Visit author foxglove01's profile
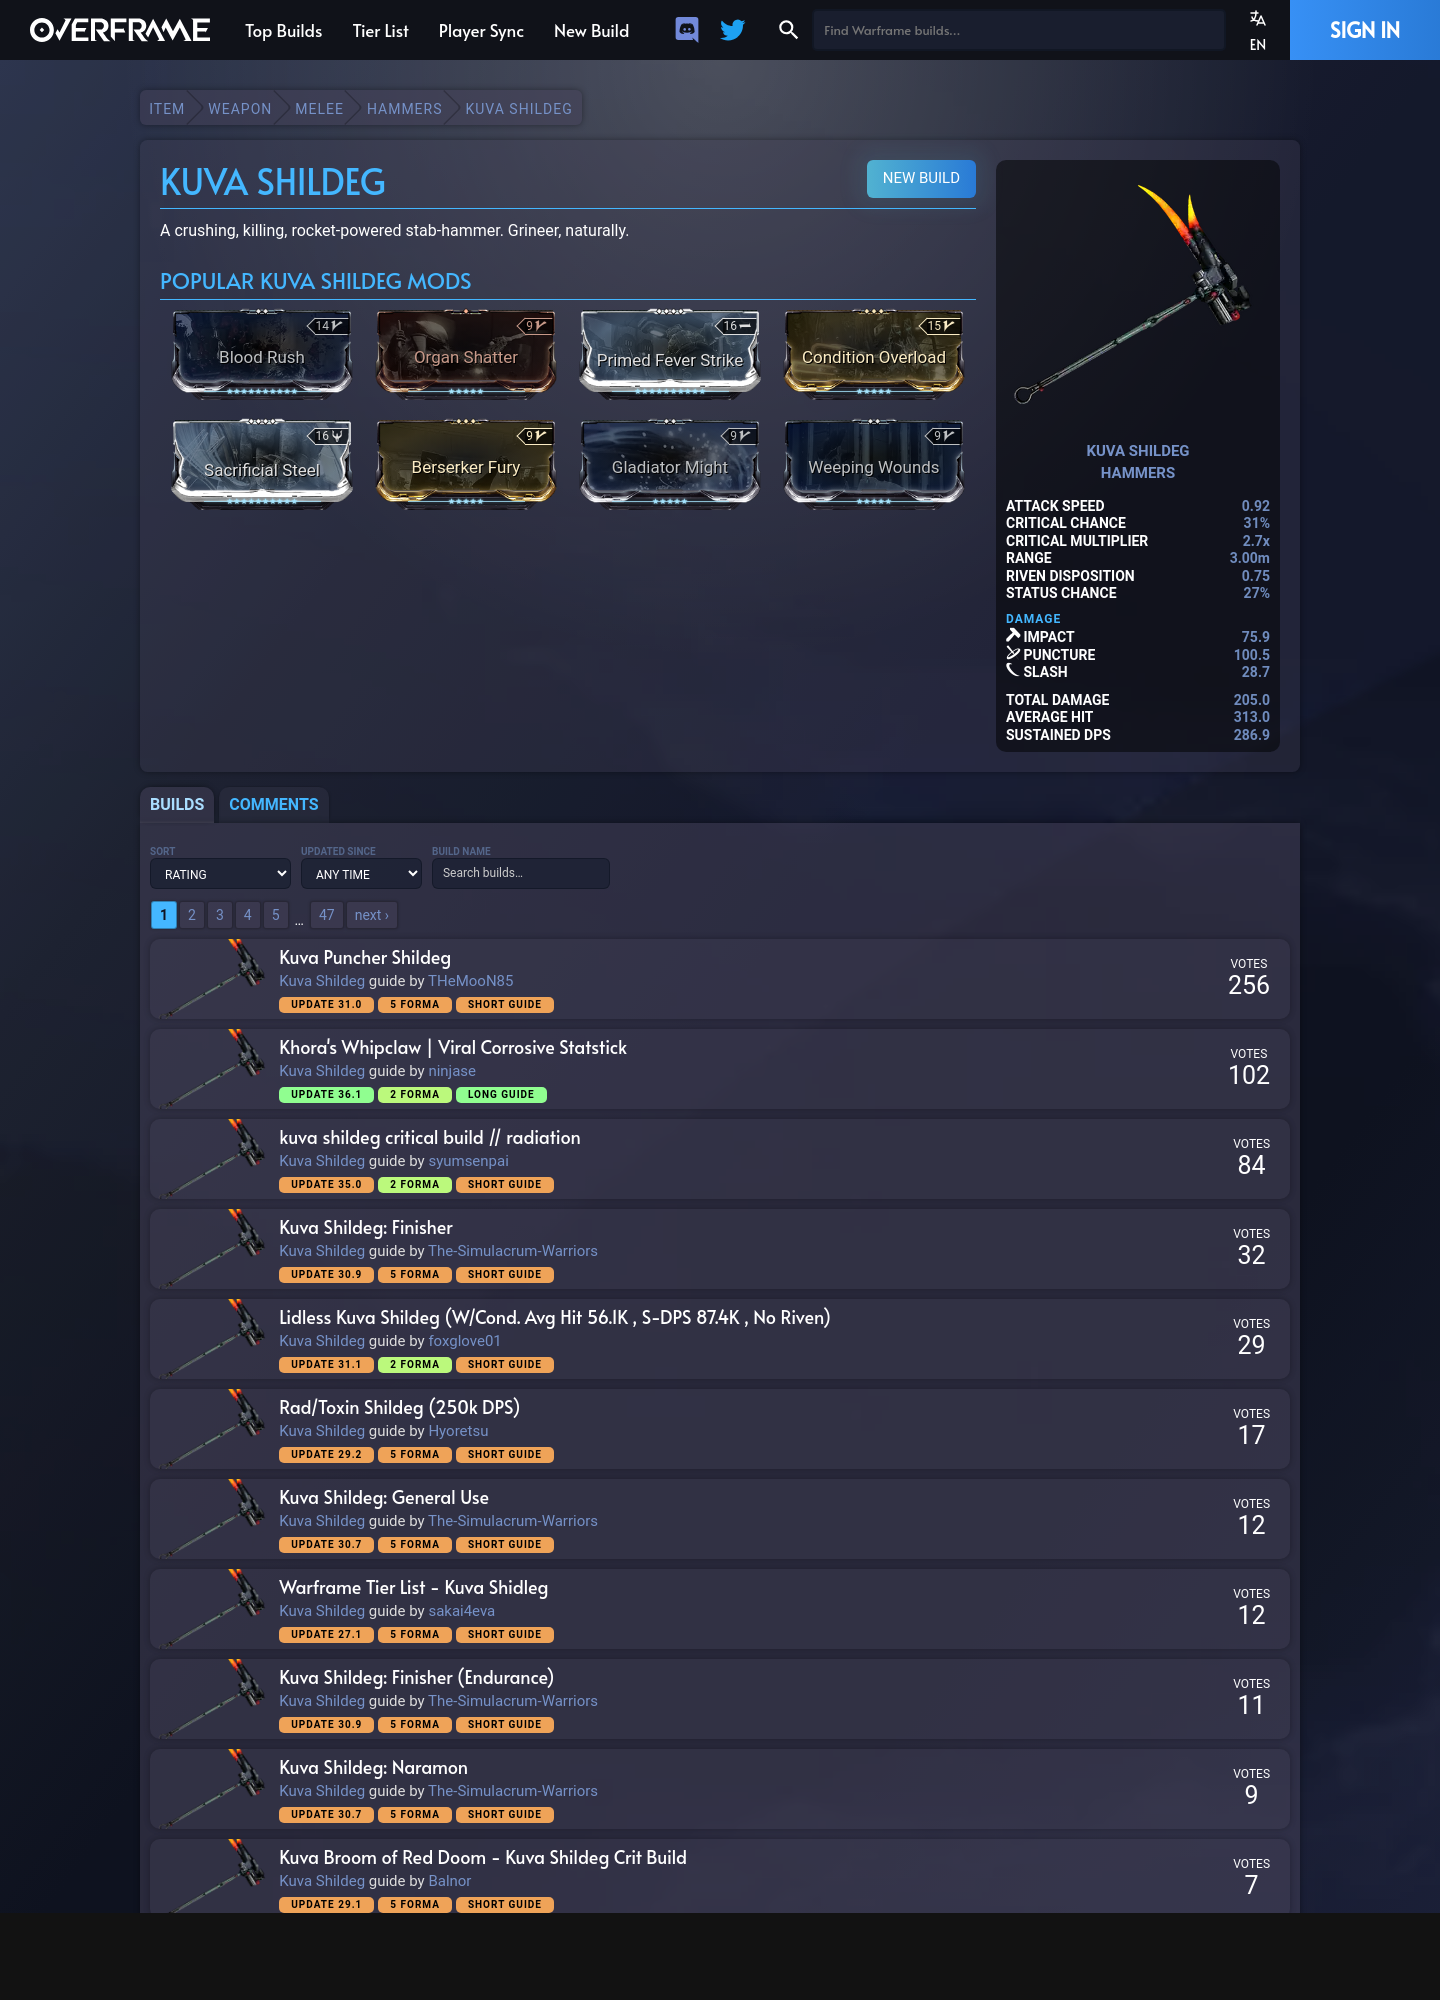 [x=465, y=1341]
